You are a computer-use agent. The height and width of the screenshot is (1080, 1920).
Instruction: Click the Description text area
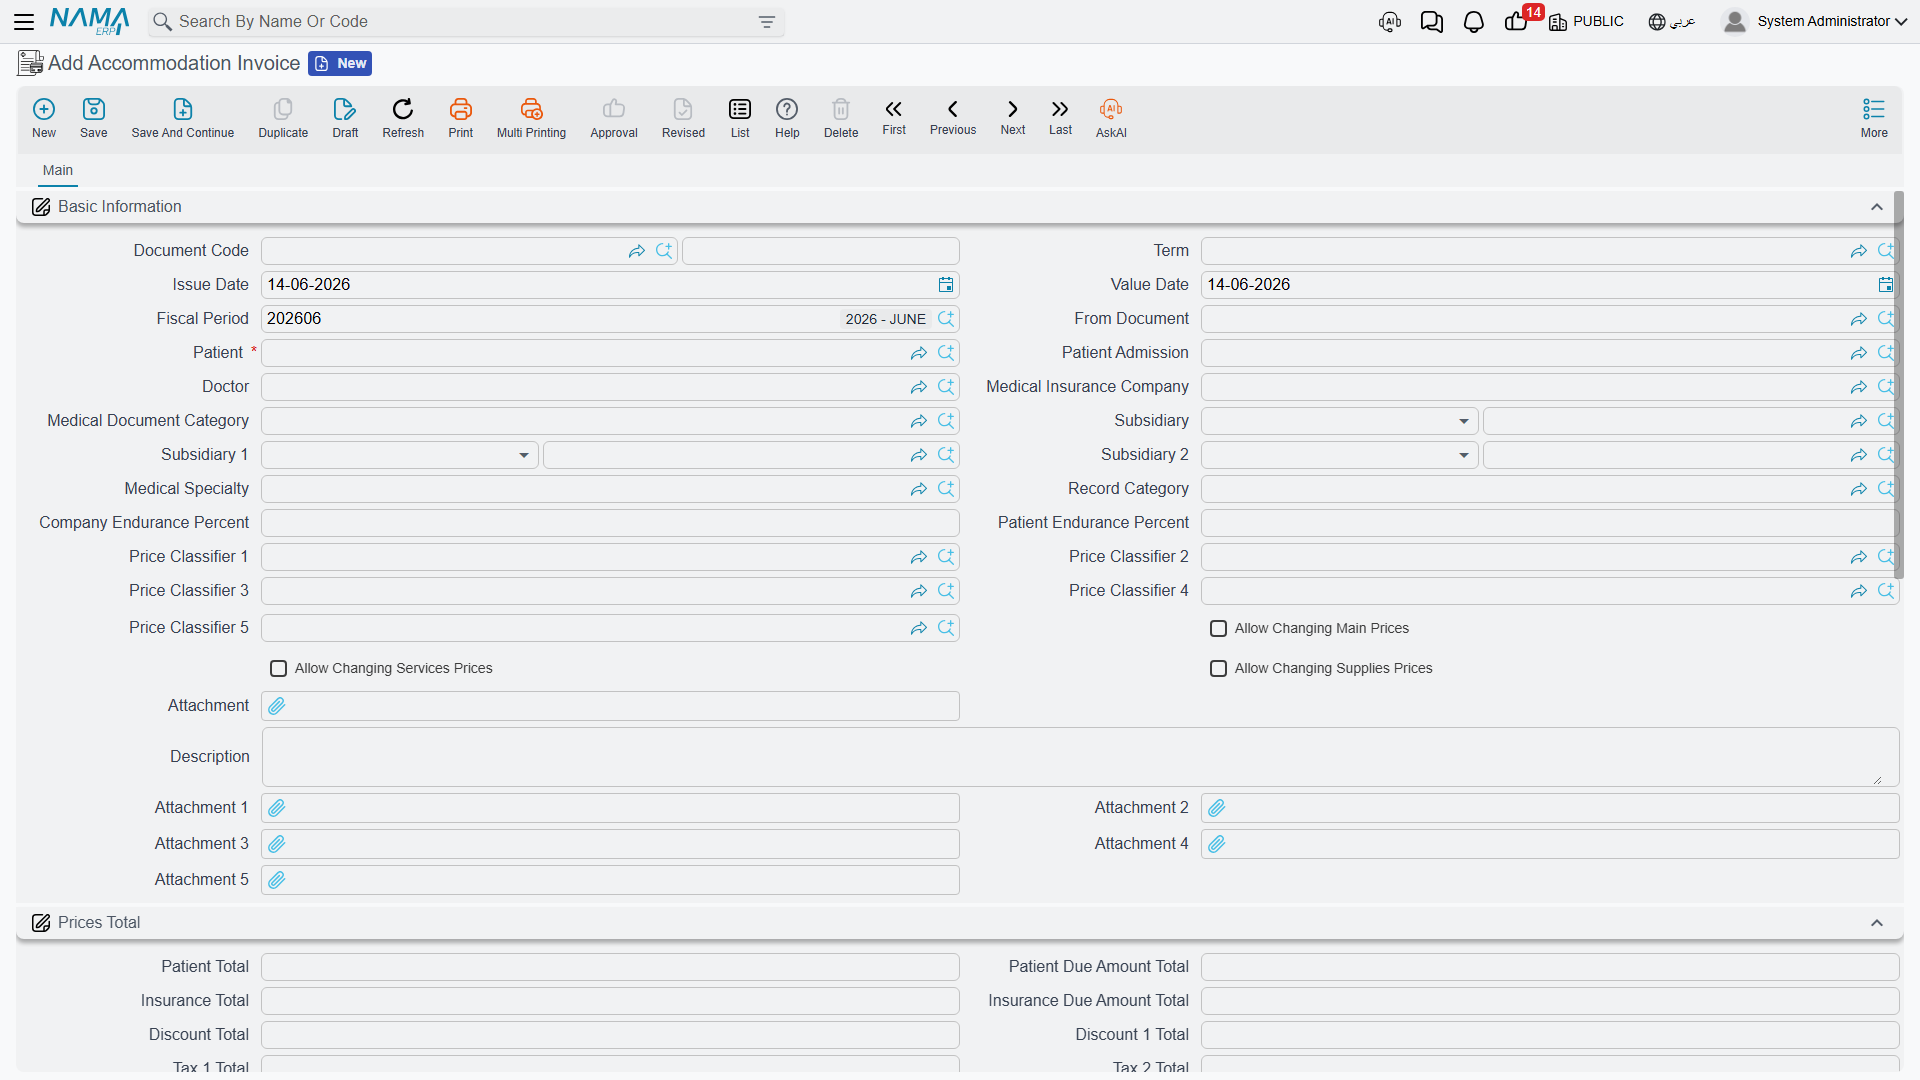click(x=1080, y=757)
